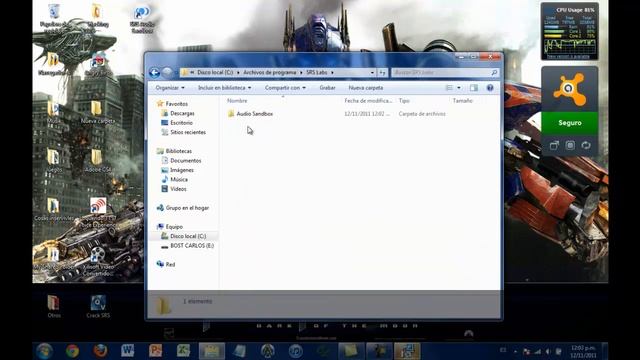The width and height of the screenshot is (640, 360).
Task: Select Favoritos in the navigation pane
Action: [177, 104]
